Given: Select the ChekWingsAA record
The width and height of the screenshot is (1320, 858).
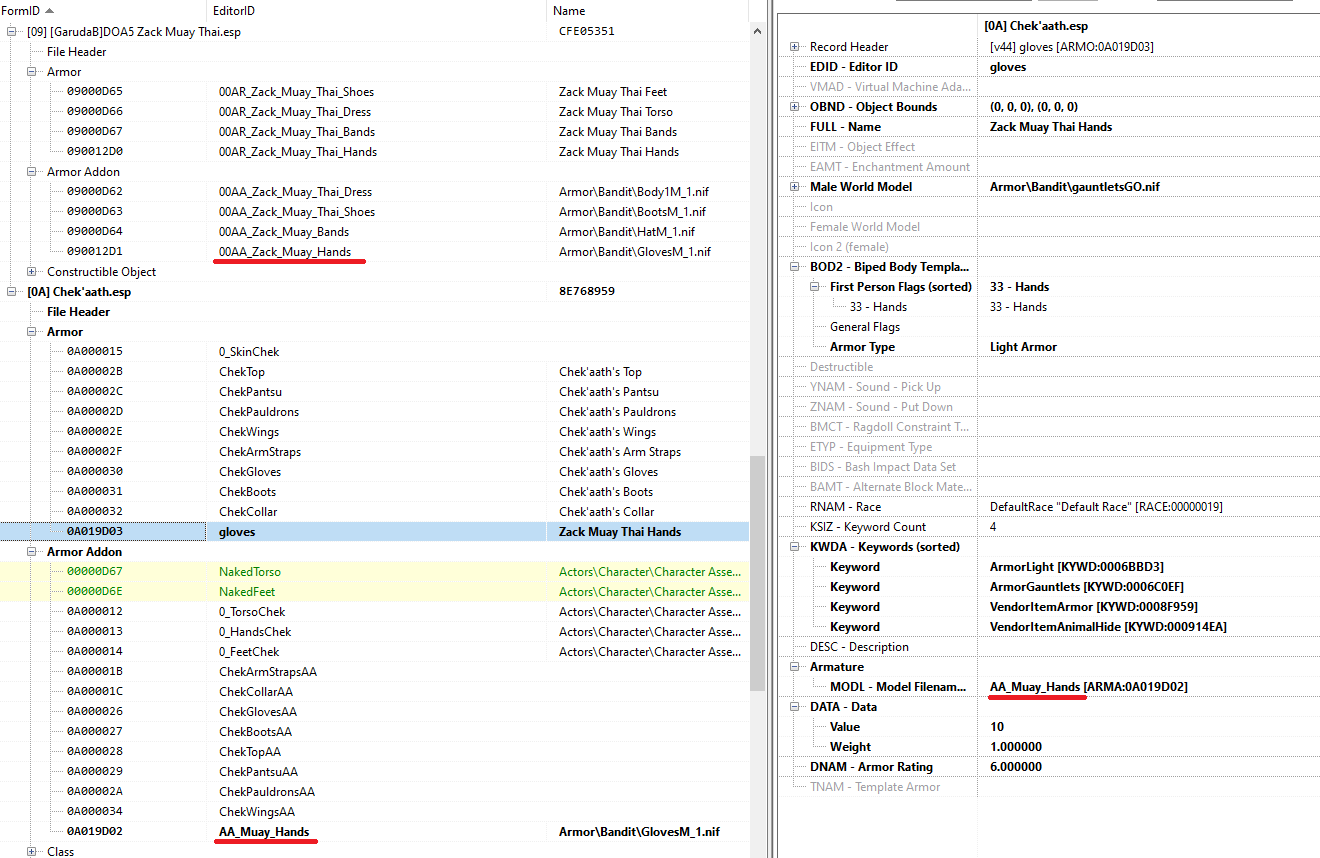Looking at the screenshot, I should coord(374,812).
